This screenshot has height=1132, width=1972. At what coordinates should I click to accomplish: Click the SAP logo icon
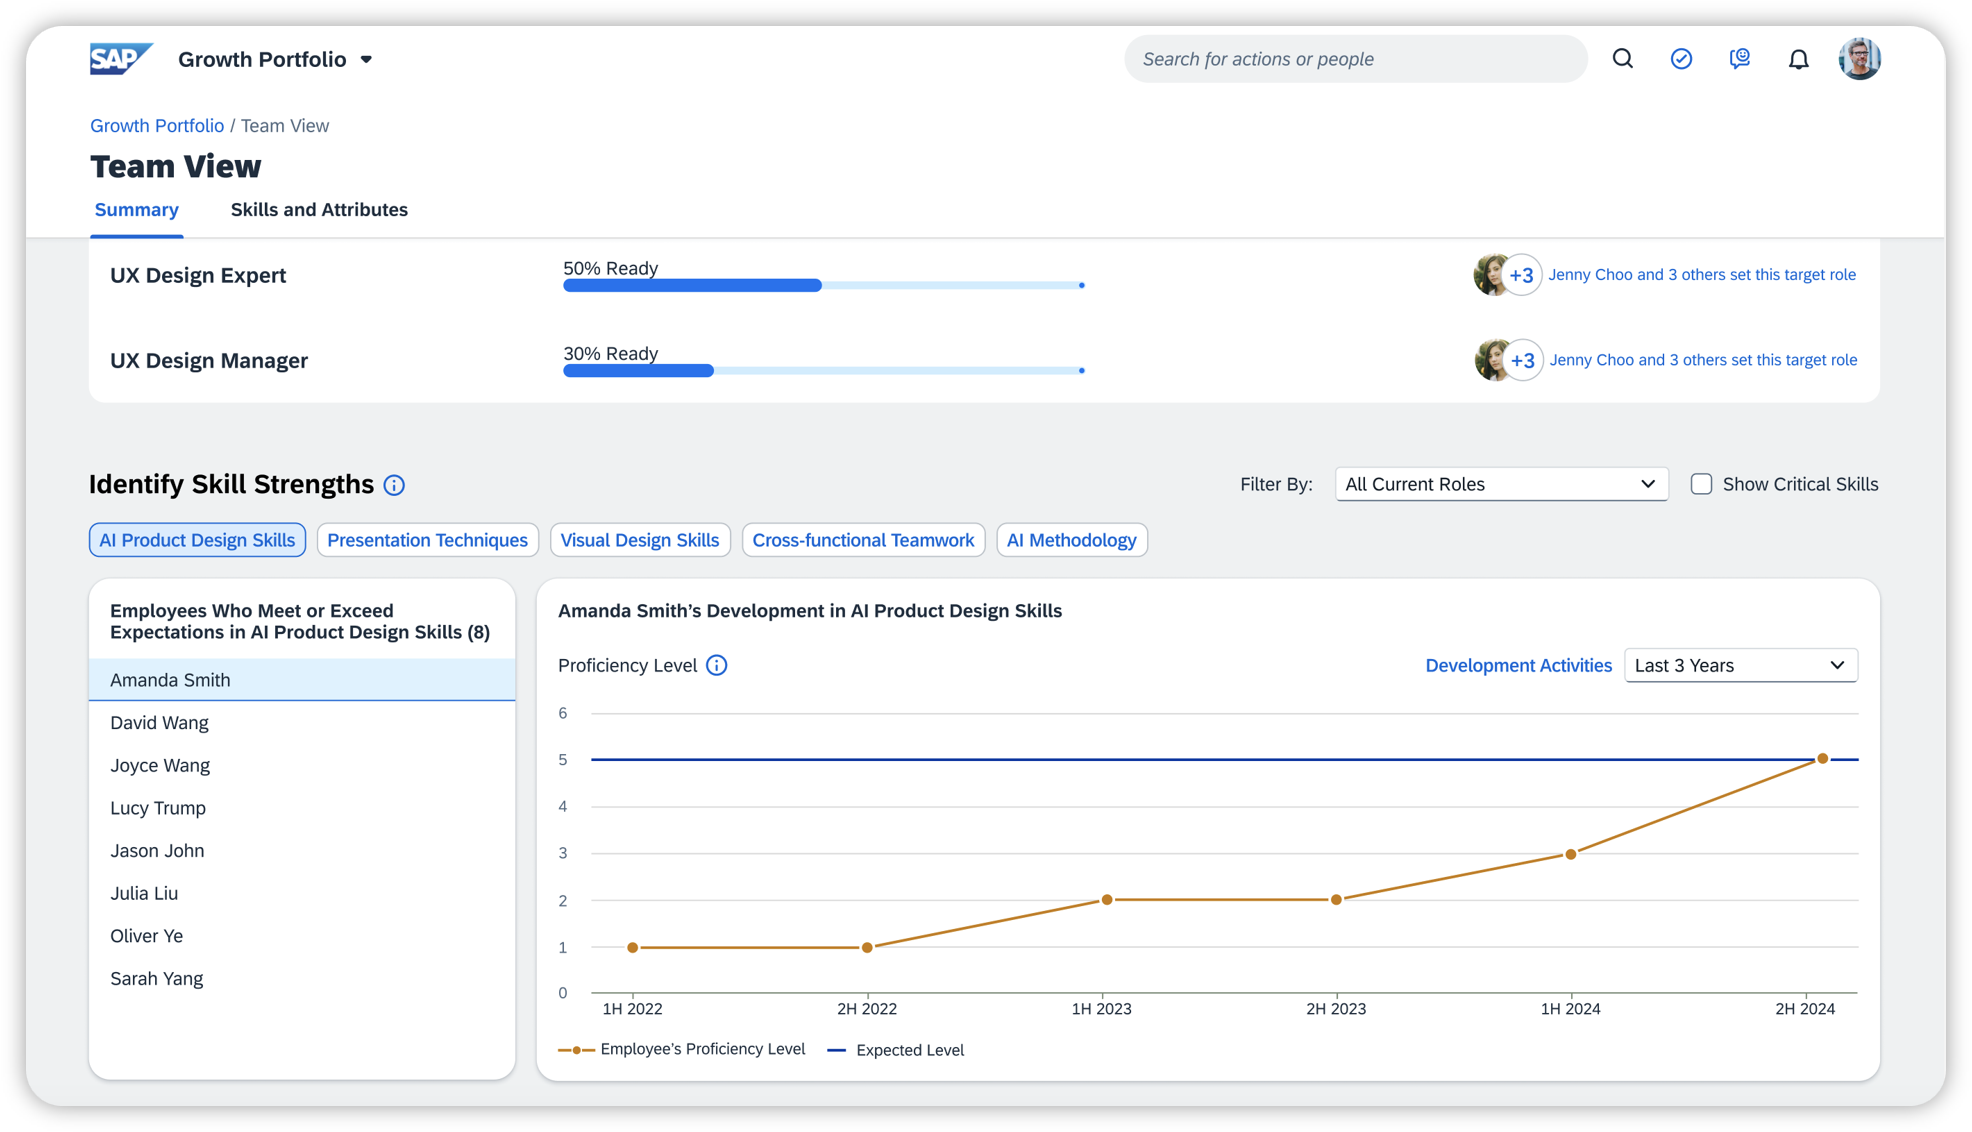tap(120, 59)
